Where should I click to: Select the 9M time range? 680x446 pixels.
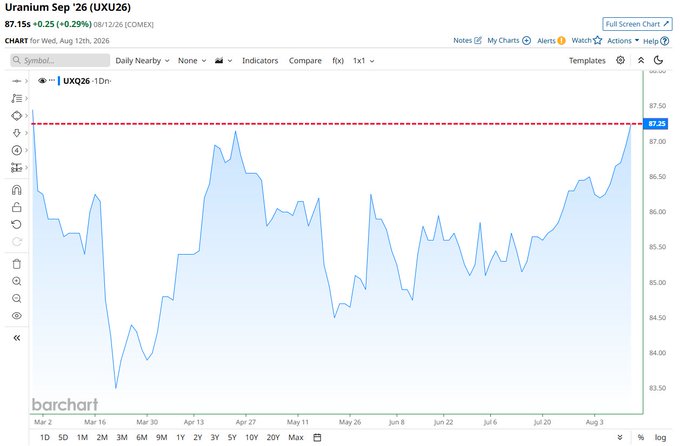pos(162,437)
